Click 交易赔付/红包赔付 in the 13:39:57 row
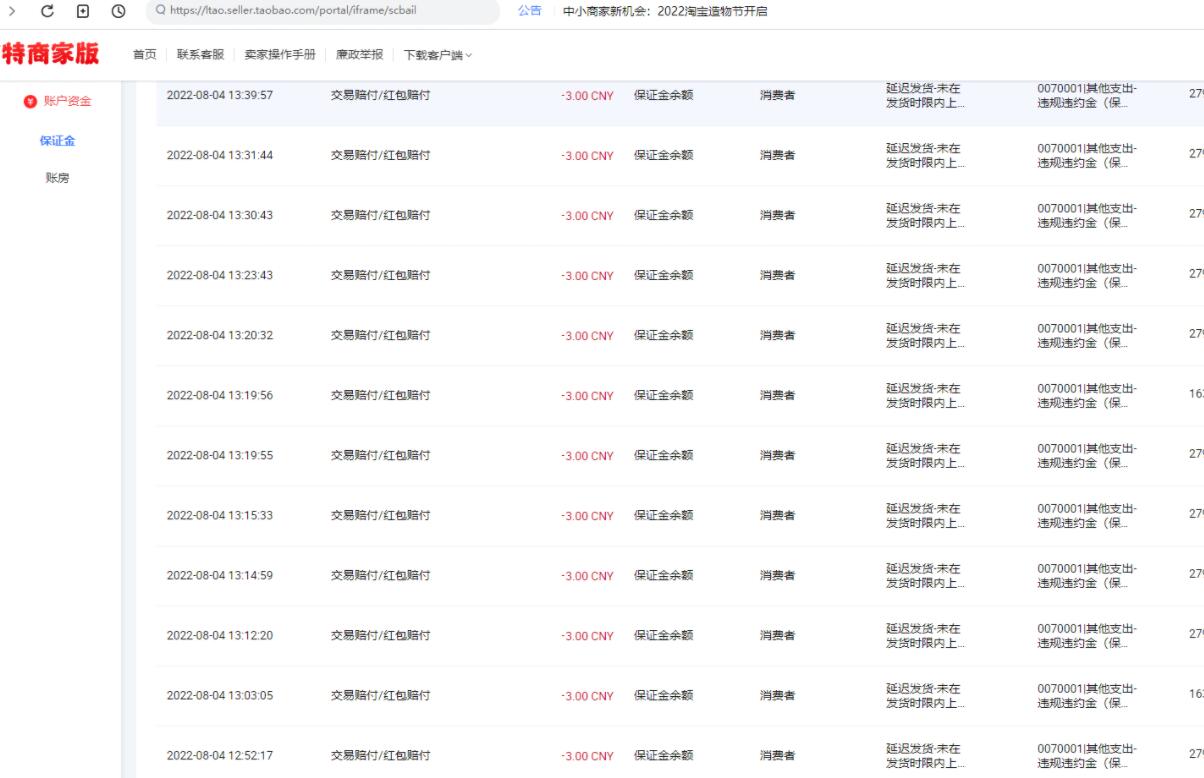 pyautogui.click(x=380, y=95)
